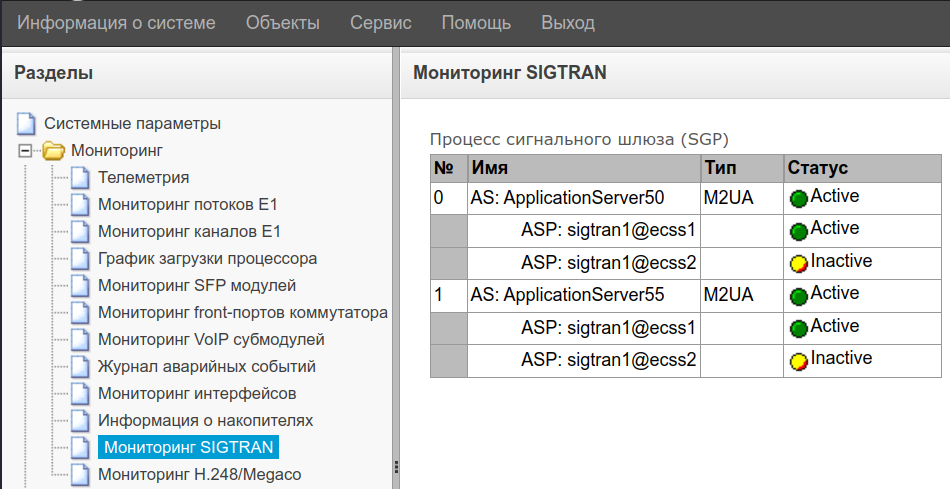Open Информация о накопителях page
Screen dimensions: 950x489
point(205,421)
